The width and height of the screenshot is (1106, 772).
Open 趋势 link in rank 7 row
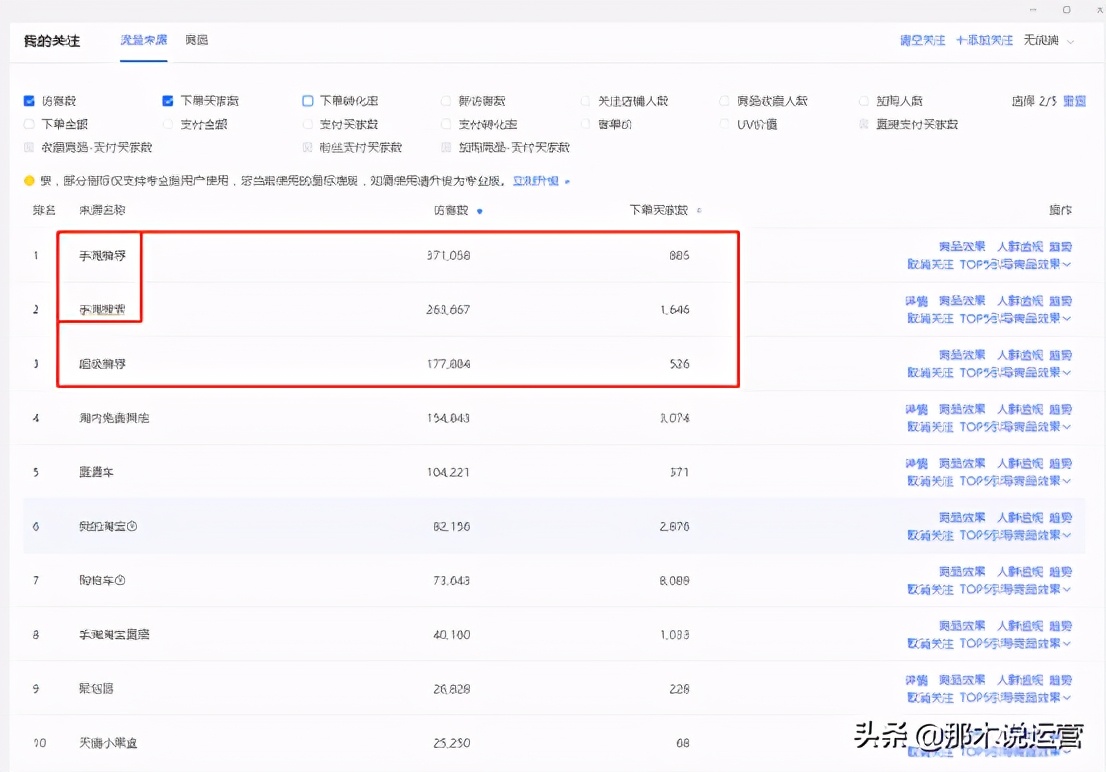click(x=1060, y=572)
